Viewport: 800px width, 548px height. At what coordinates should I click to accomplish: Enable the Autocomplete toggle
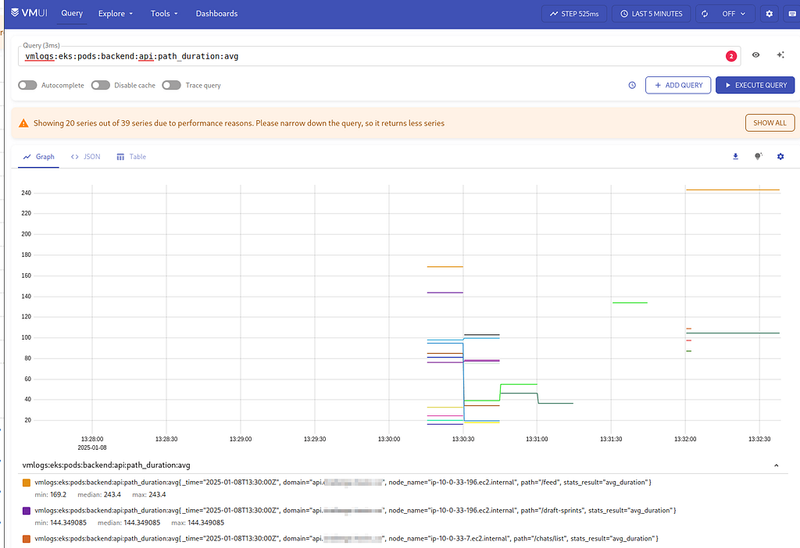click(27, 86)
